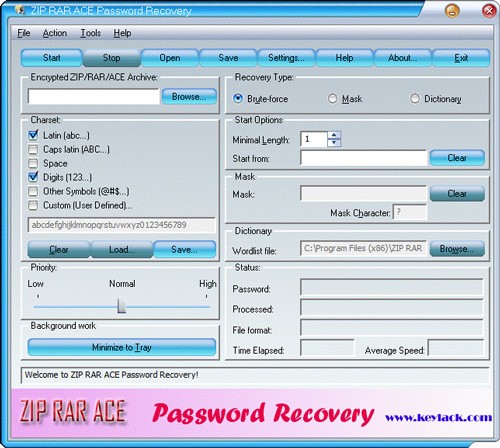
Task: Click the Average Speed field
Action: 456,348
